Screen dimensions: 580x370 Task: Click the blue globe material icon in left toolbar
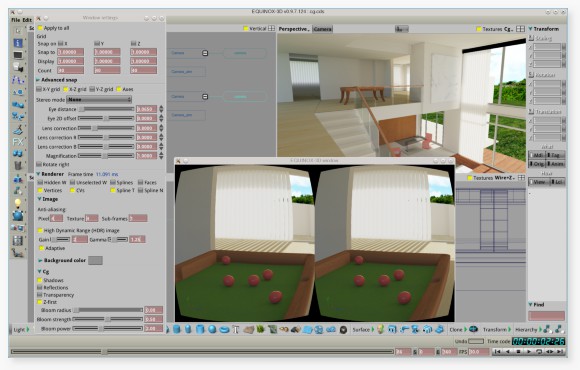[18, 215]
